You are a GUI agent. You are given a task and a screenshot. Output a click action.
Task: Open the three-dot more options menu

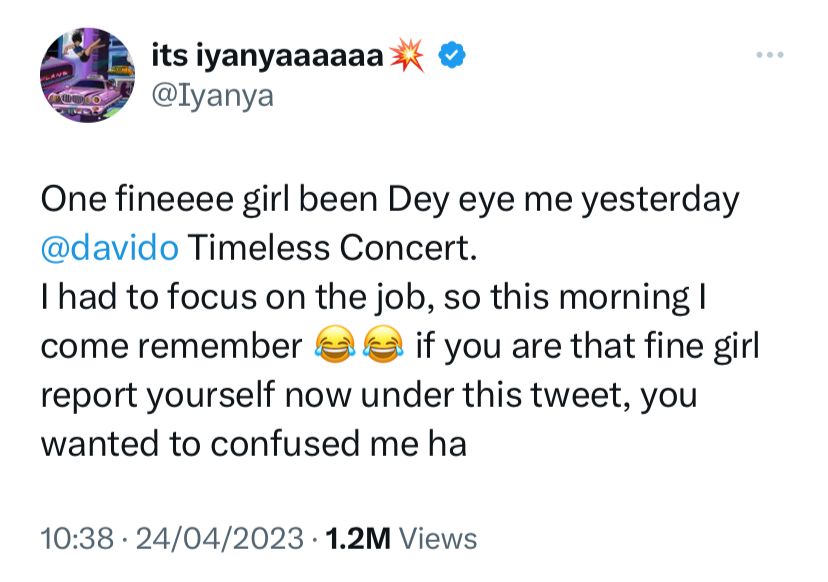pos(769,54)
